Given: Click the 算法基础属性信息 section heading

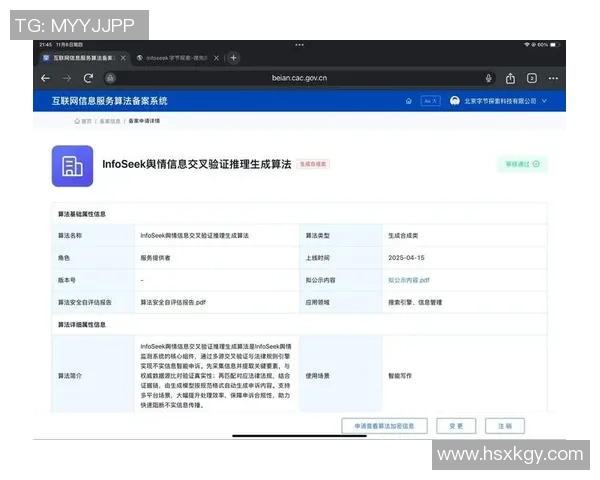Looking at the screenshot, I should coord(82,214).
